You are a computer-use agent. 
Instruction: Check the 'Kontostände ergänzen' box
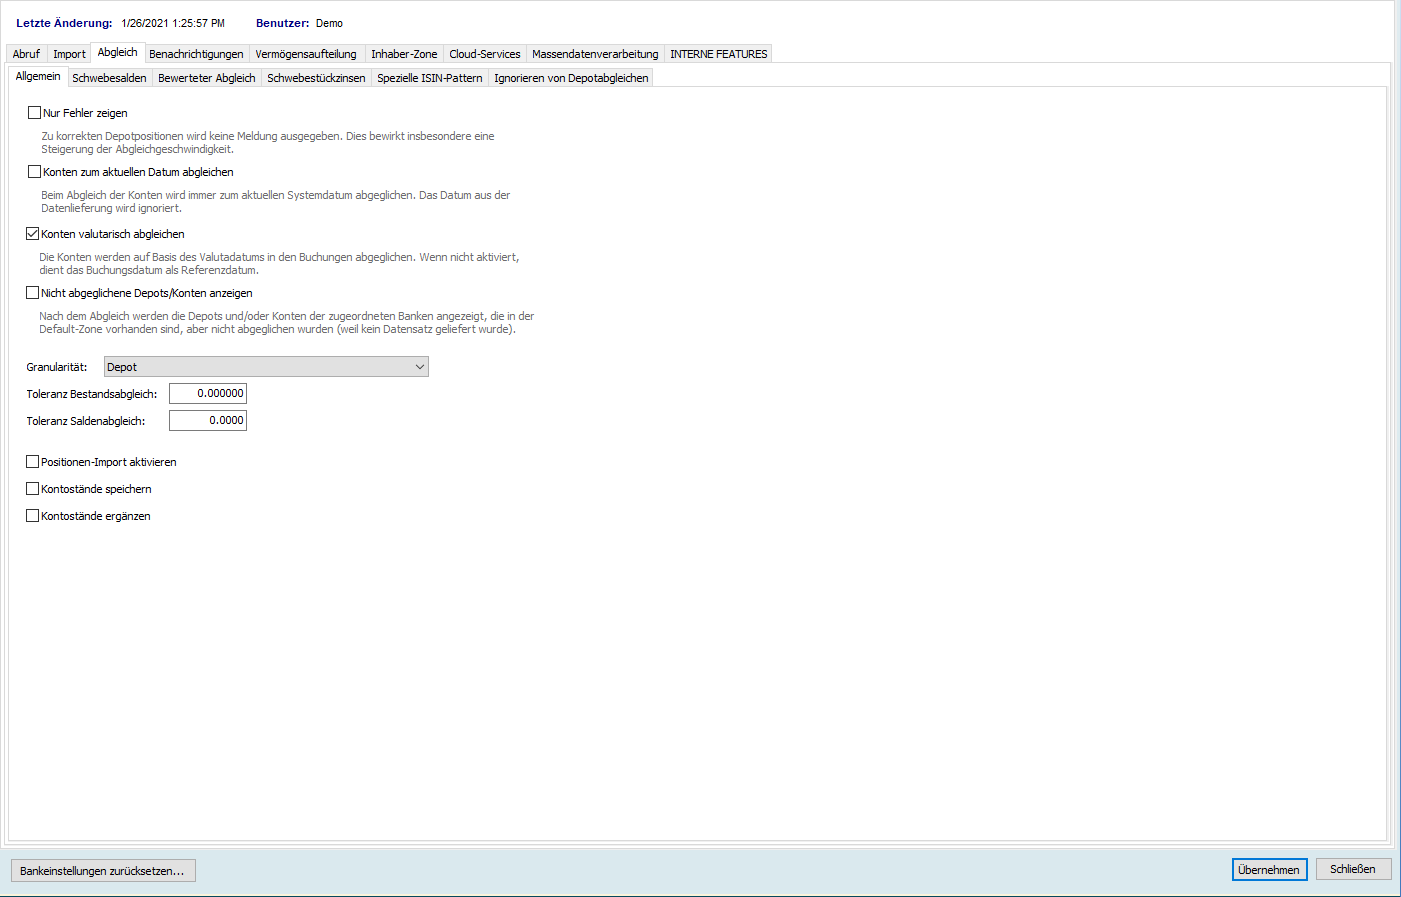(33, 516)
